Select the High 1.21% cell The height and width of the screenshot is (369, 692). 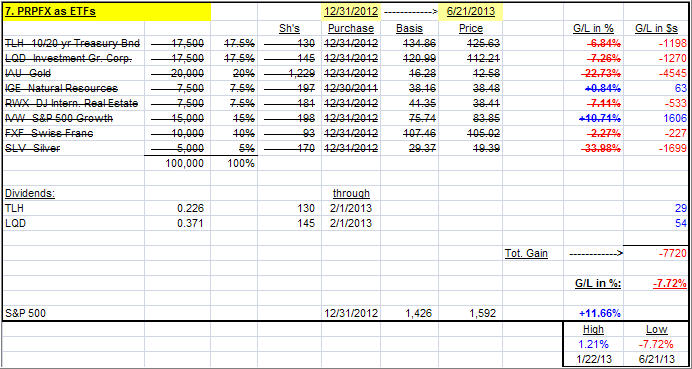click(x=594, y=344)
